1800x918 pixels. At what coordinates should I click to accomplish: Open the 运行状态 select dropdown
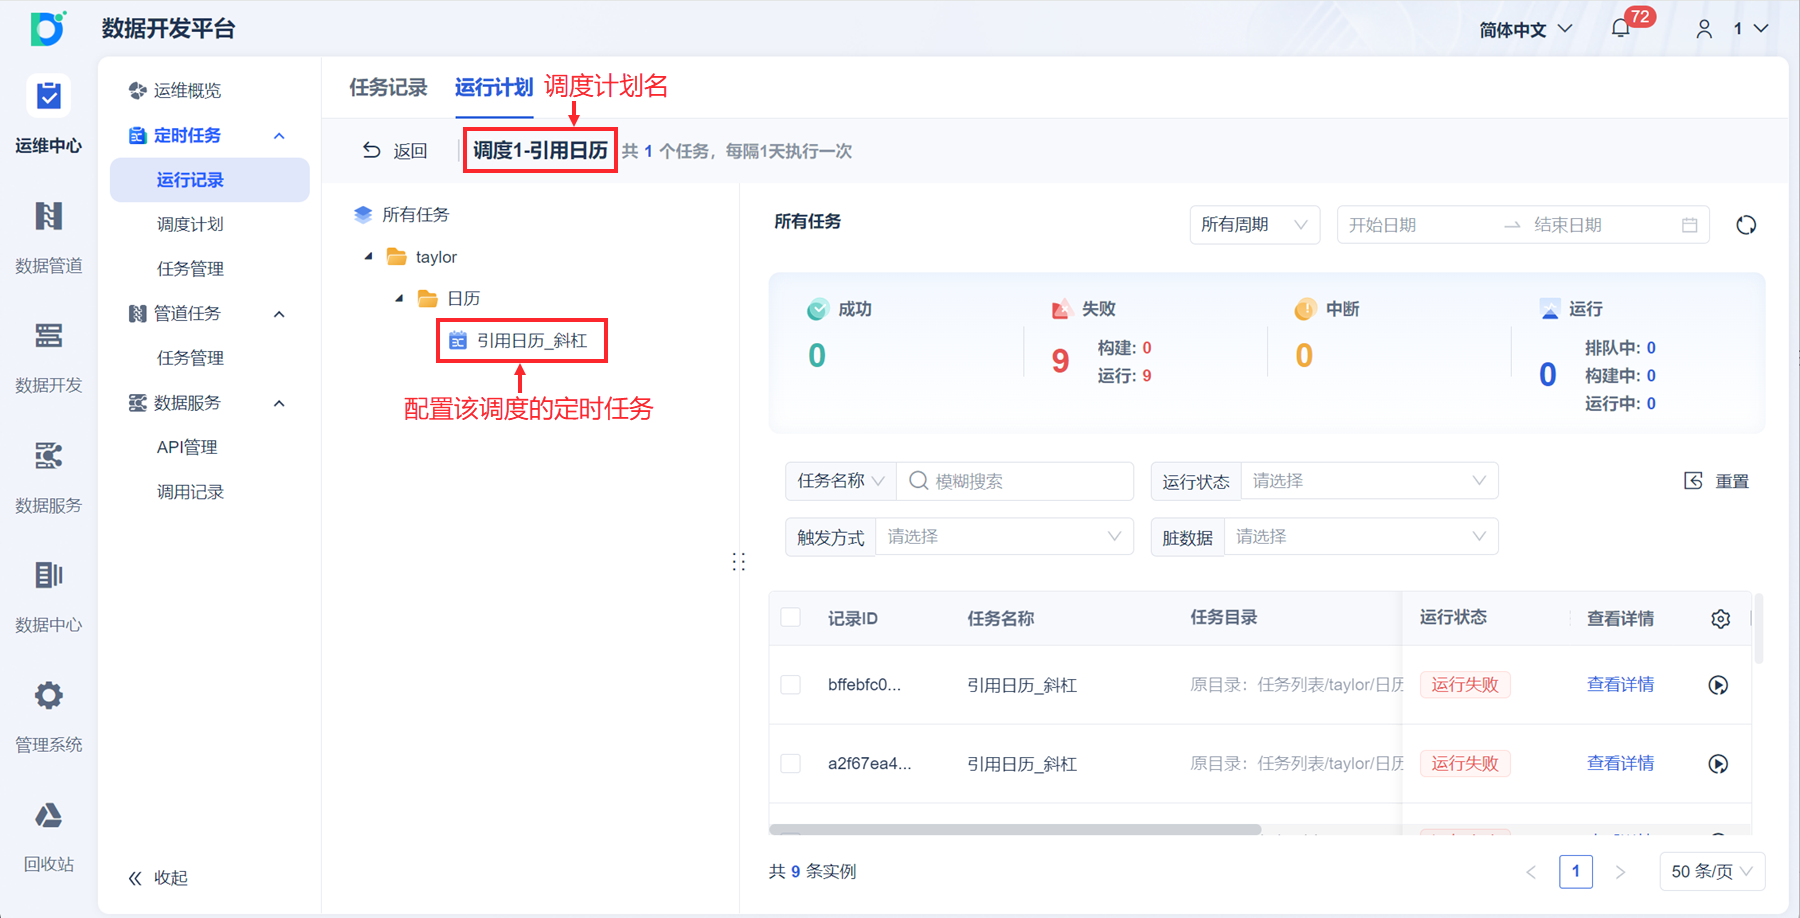[1369, 481]
